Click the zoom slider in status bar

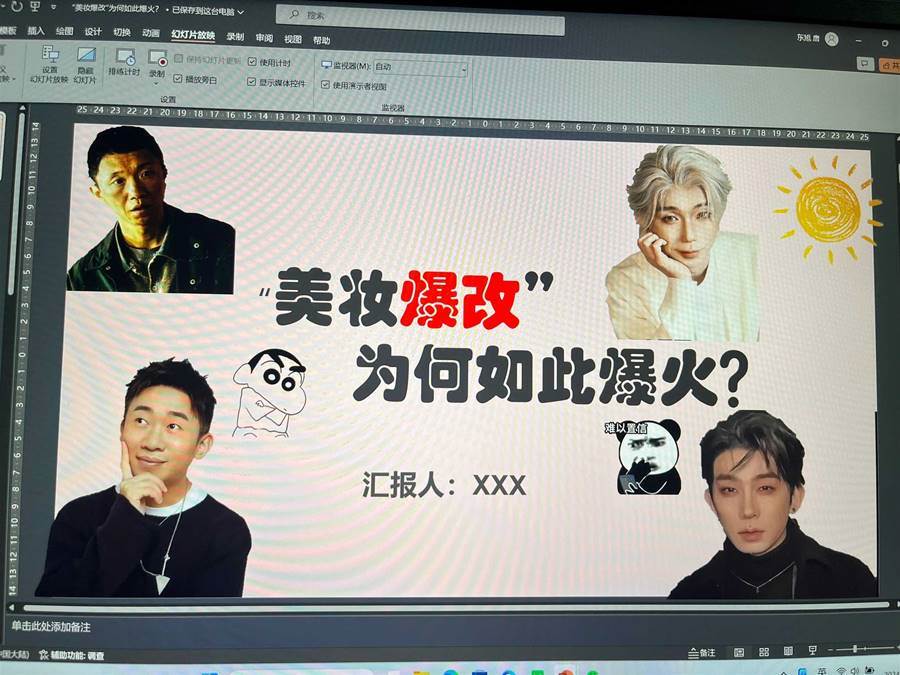coord(853,651)
